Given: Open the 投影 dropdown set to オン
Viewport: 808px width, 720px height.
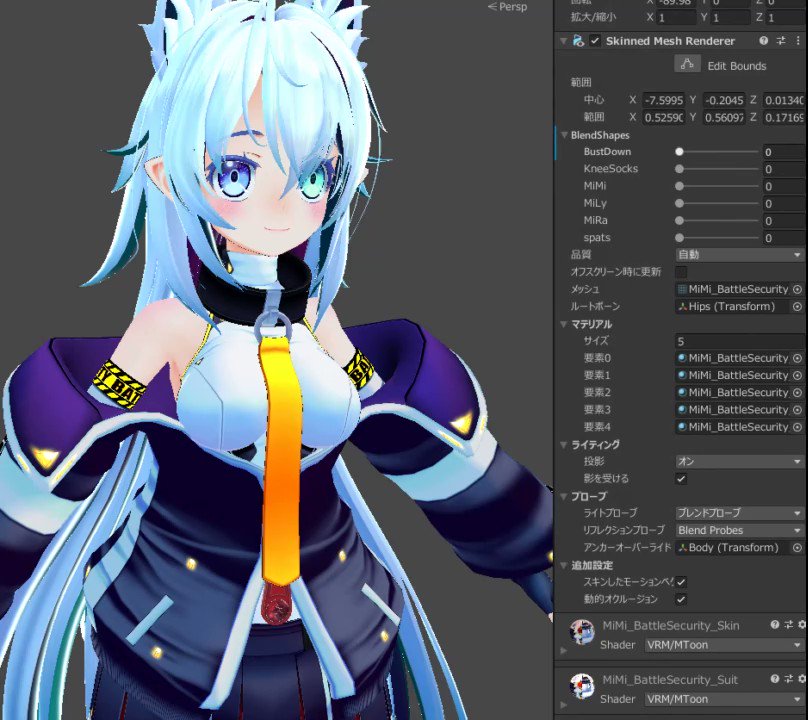Looking at the screenshot, I should pos(739,462).
